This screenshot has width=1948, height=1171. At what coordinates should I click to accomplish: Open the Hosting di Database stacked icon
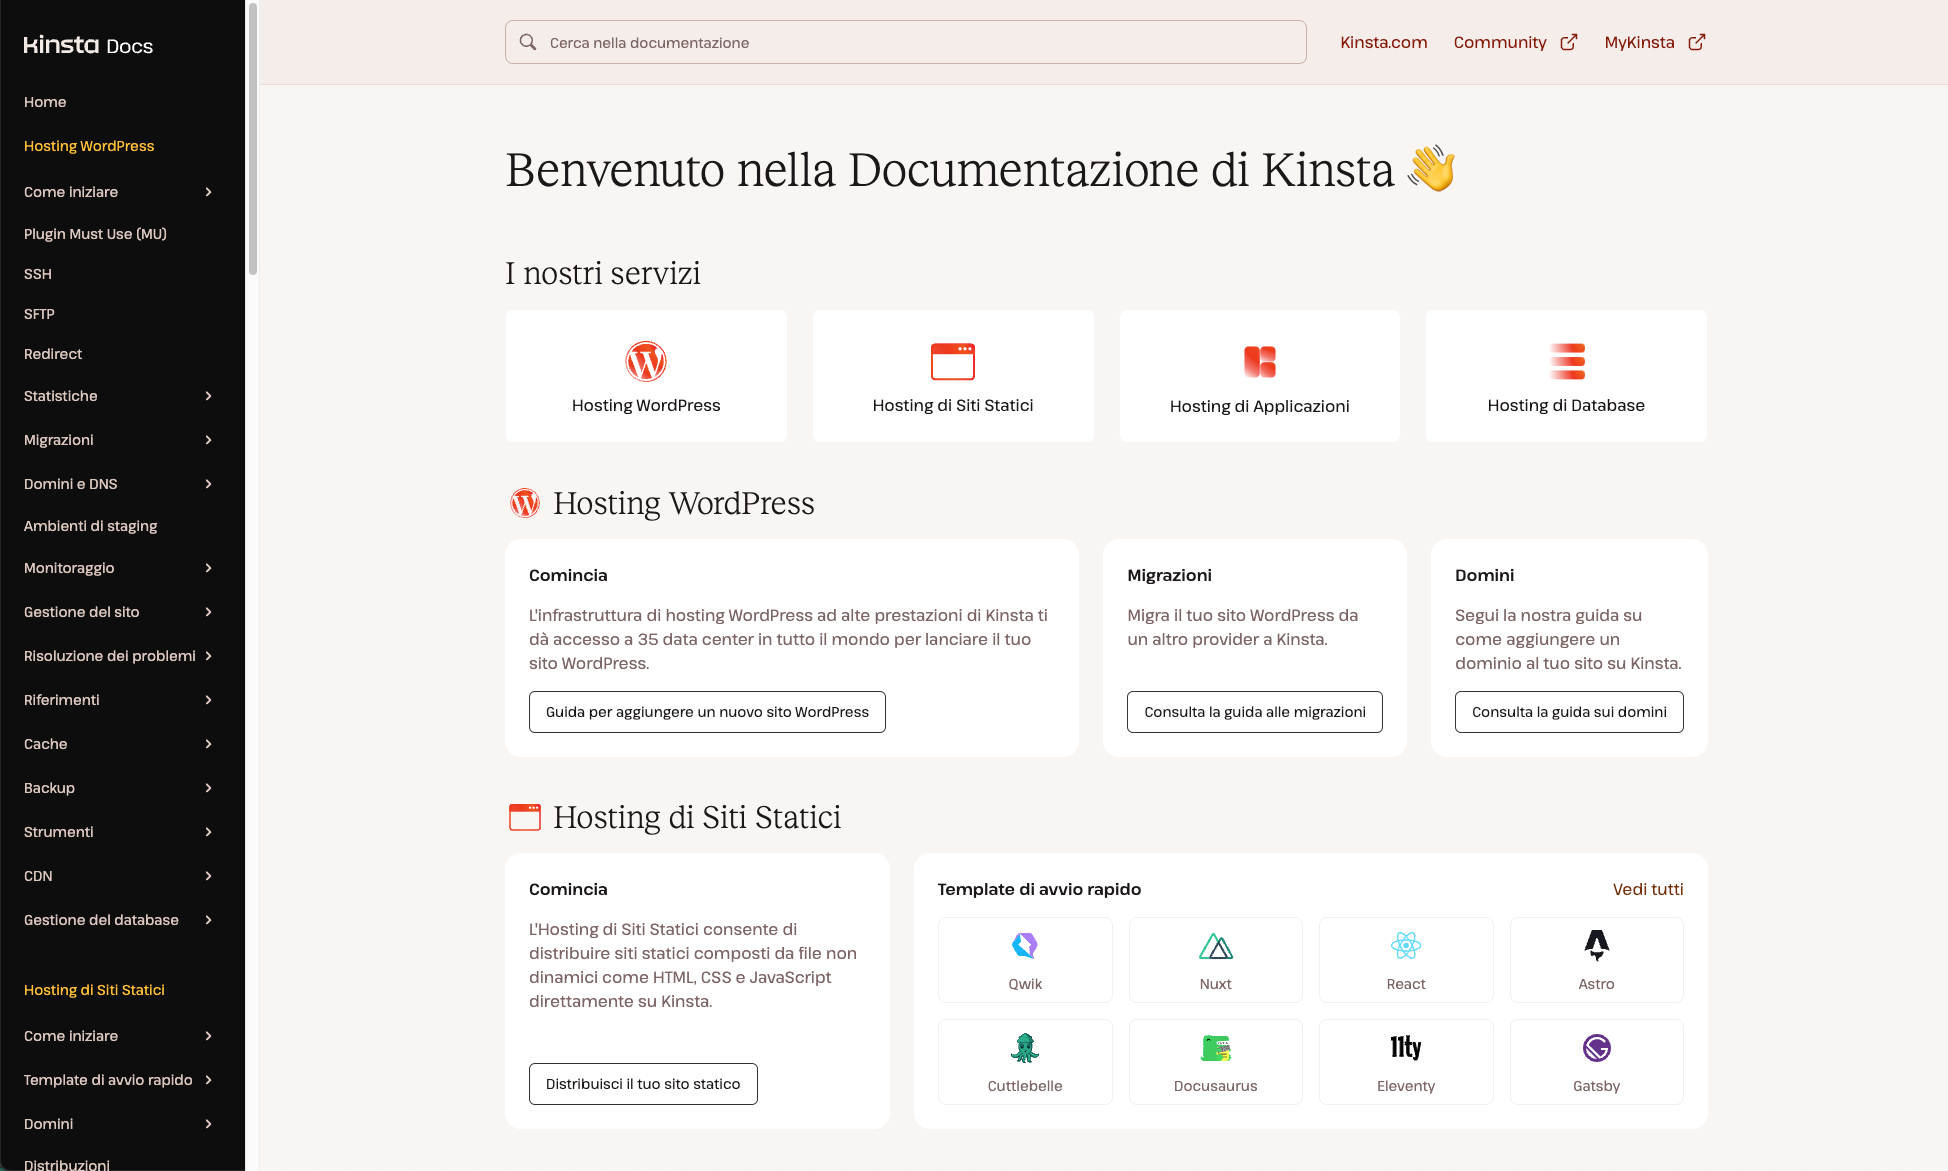point(1565,361)
